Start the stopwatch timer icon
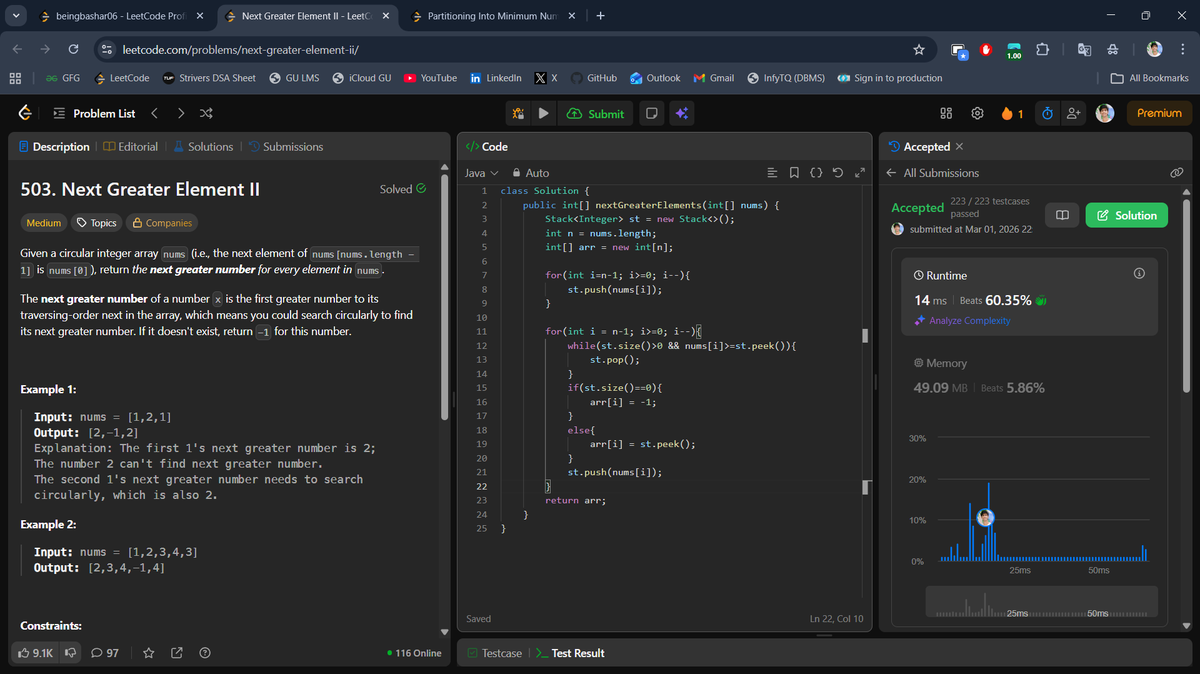 point(1047,113)
